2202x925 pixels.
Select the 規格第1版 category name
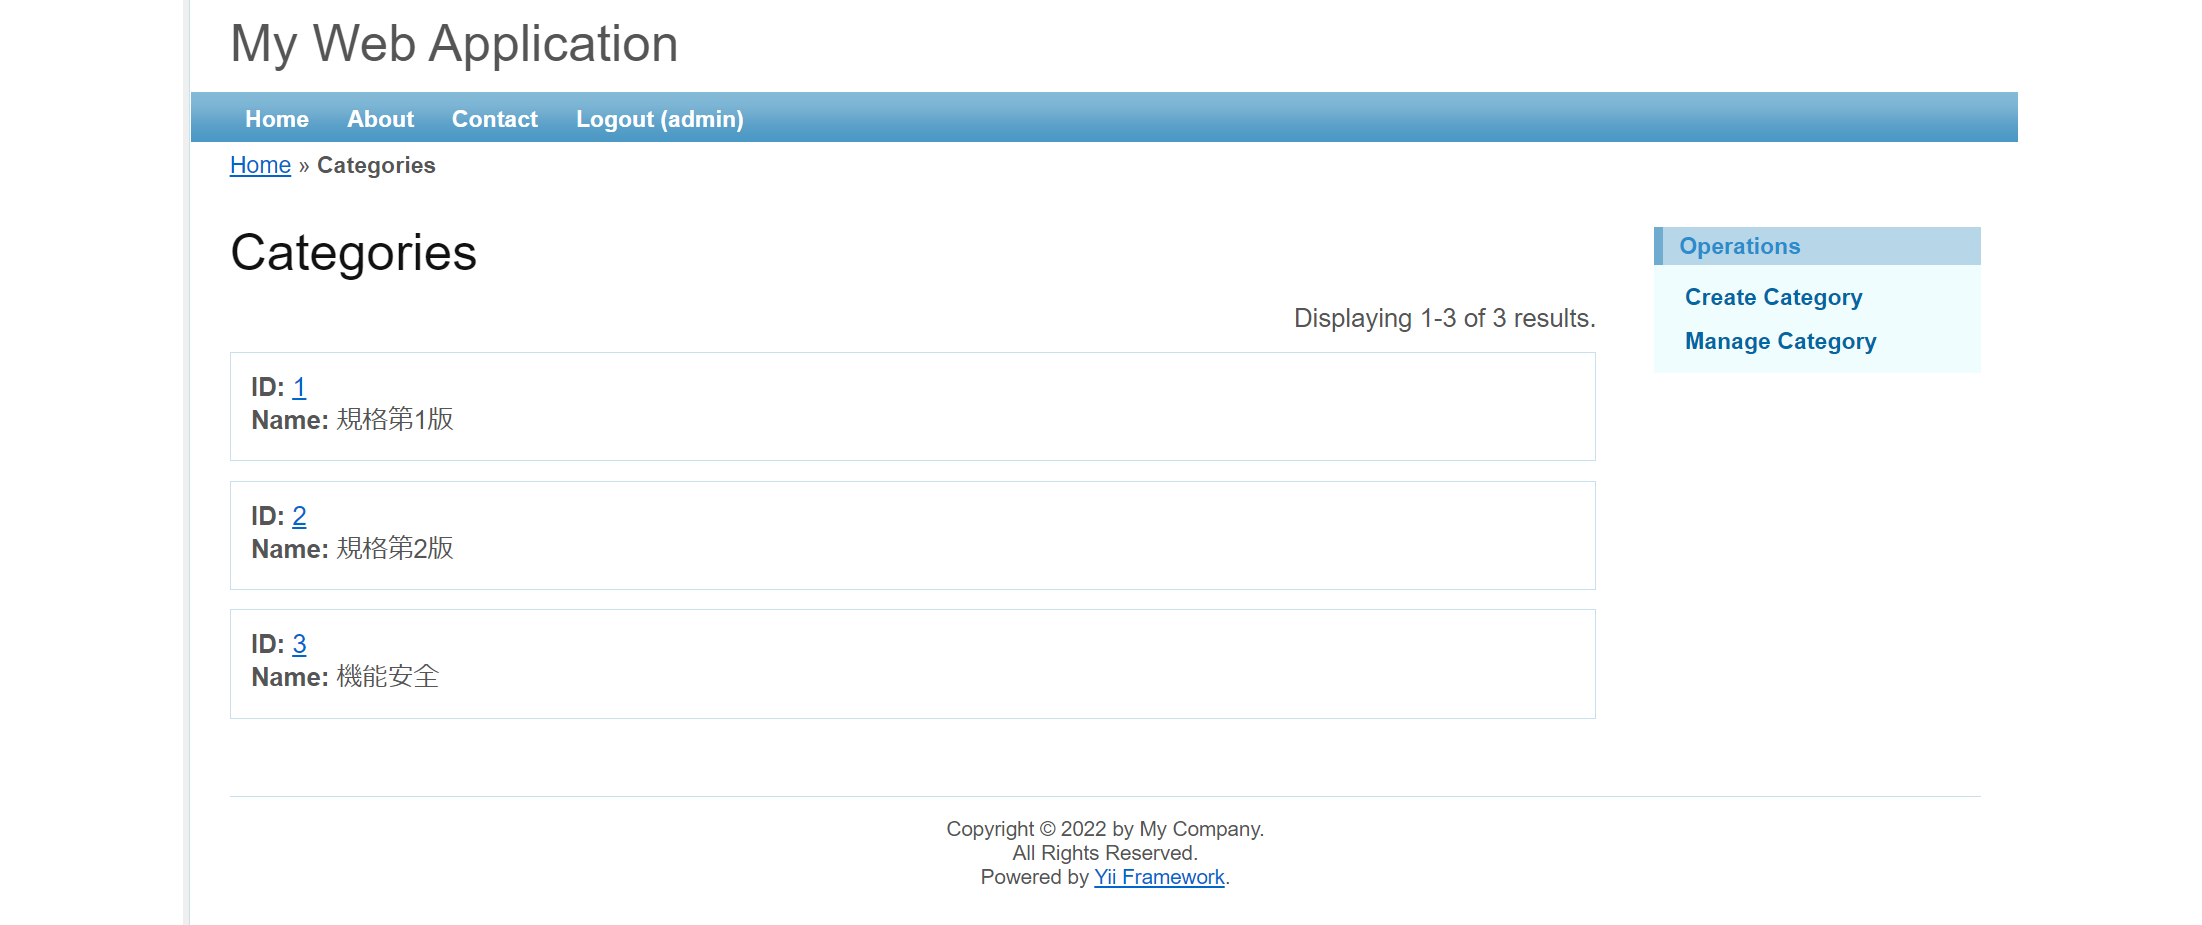395,420
